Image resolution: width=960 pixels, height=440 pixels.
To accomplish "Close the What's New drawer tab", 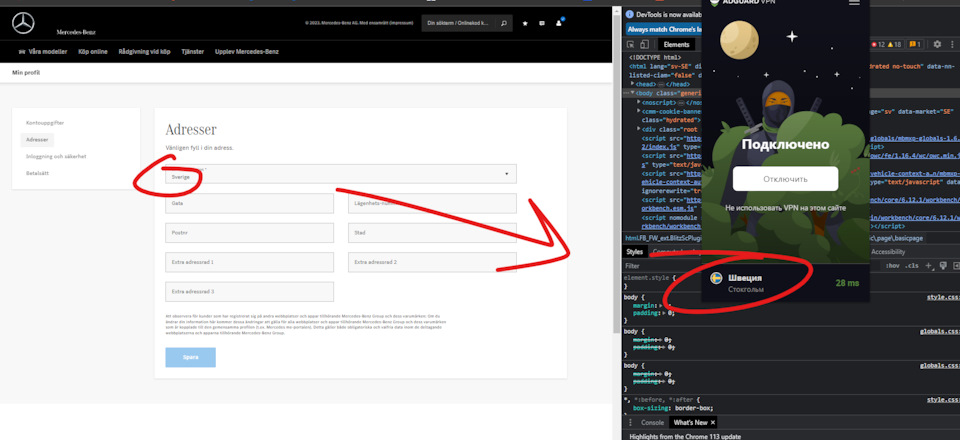I will click(713, 423).
